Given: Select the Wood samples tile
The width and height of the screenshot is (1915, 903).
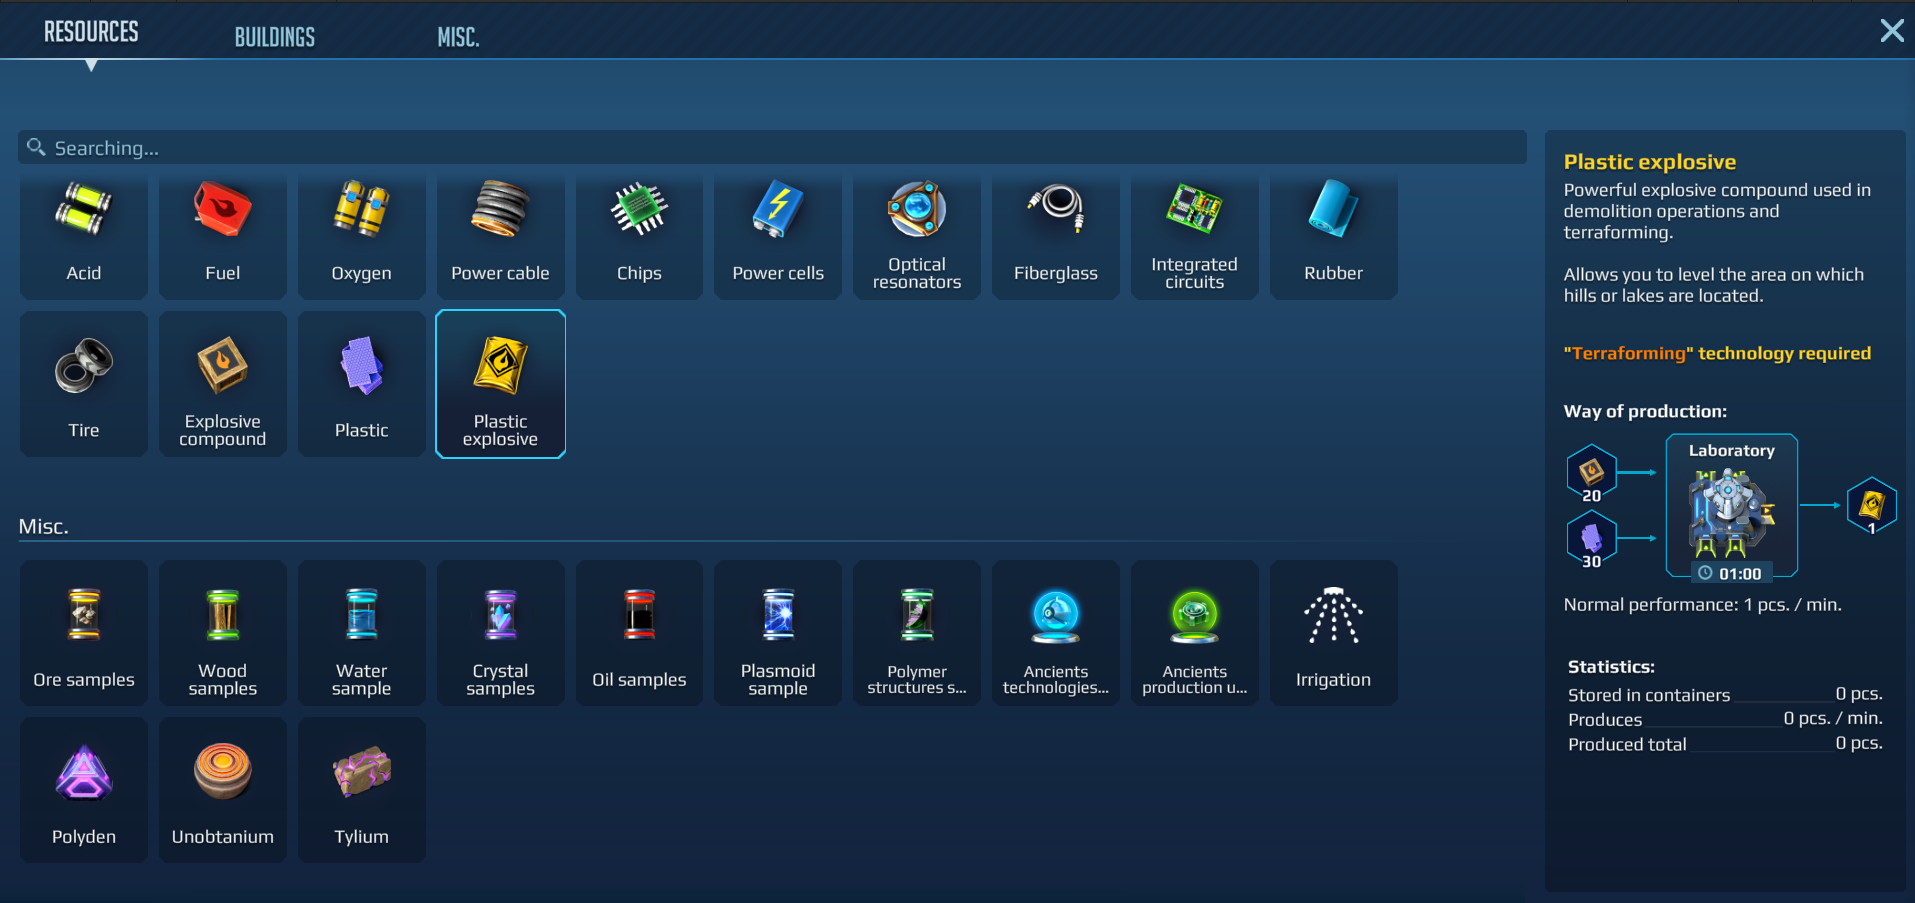Looking at the screenshot, I should click(x=223, y=633).
